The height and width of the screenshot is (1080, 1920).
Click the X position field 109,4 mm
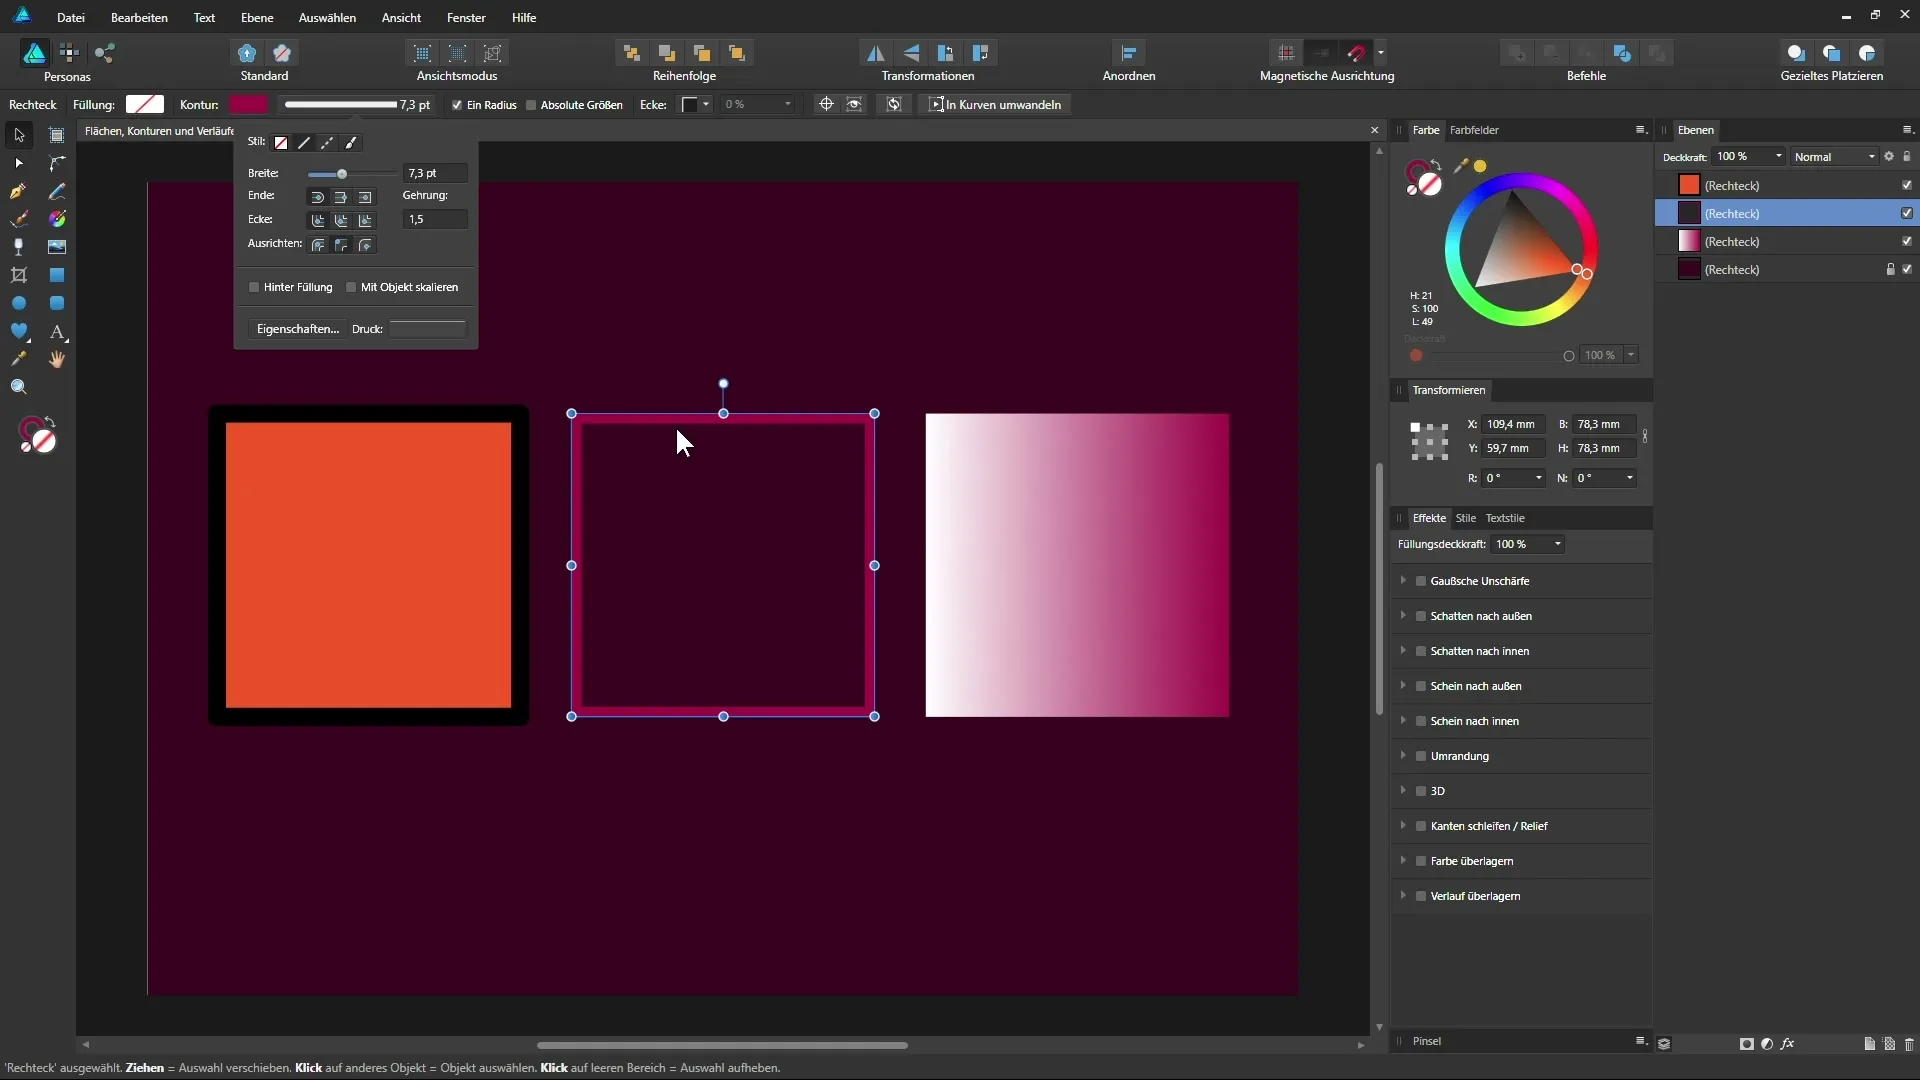(1514, 424)
